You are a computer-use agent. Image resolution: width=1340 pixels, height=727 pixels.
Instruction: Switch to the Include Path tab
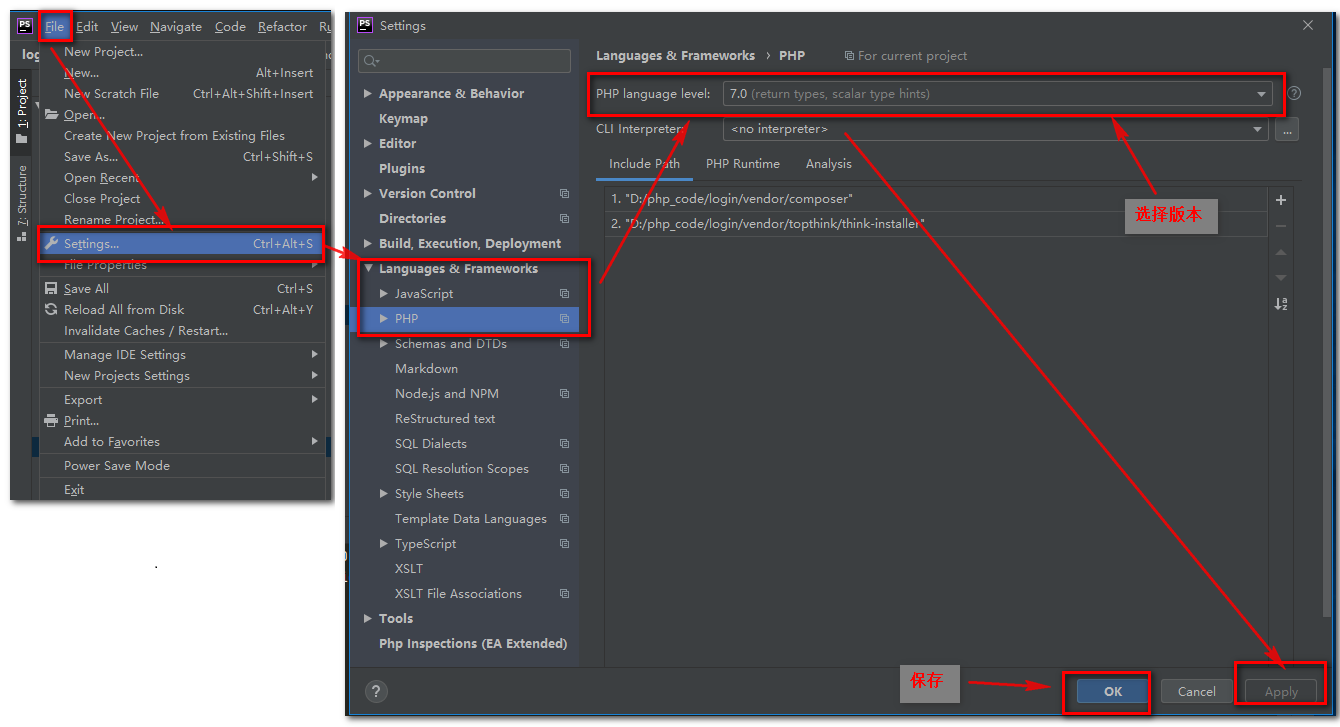click(x=644, y=164)
